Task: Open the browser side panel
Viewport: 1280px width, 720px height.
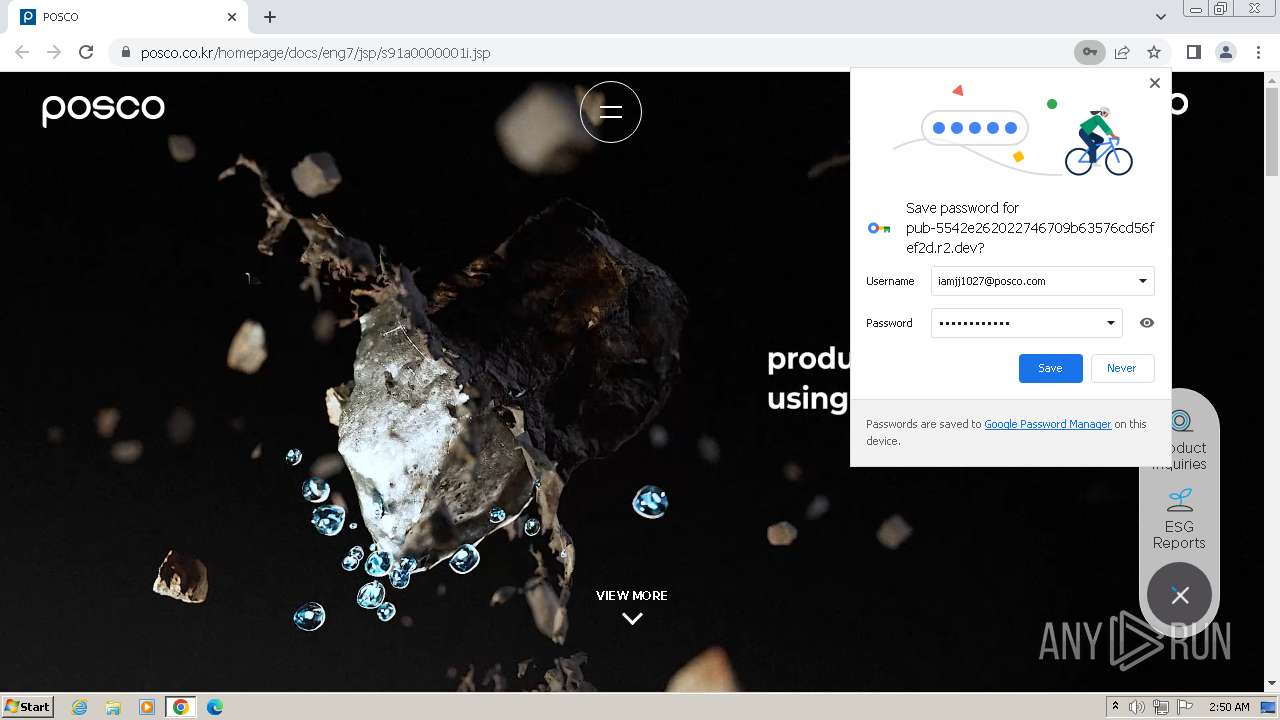Action: [x=1194, y=52]
